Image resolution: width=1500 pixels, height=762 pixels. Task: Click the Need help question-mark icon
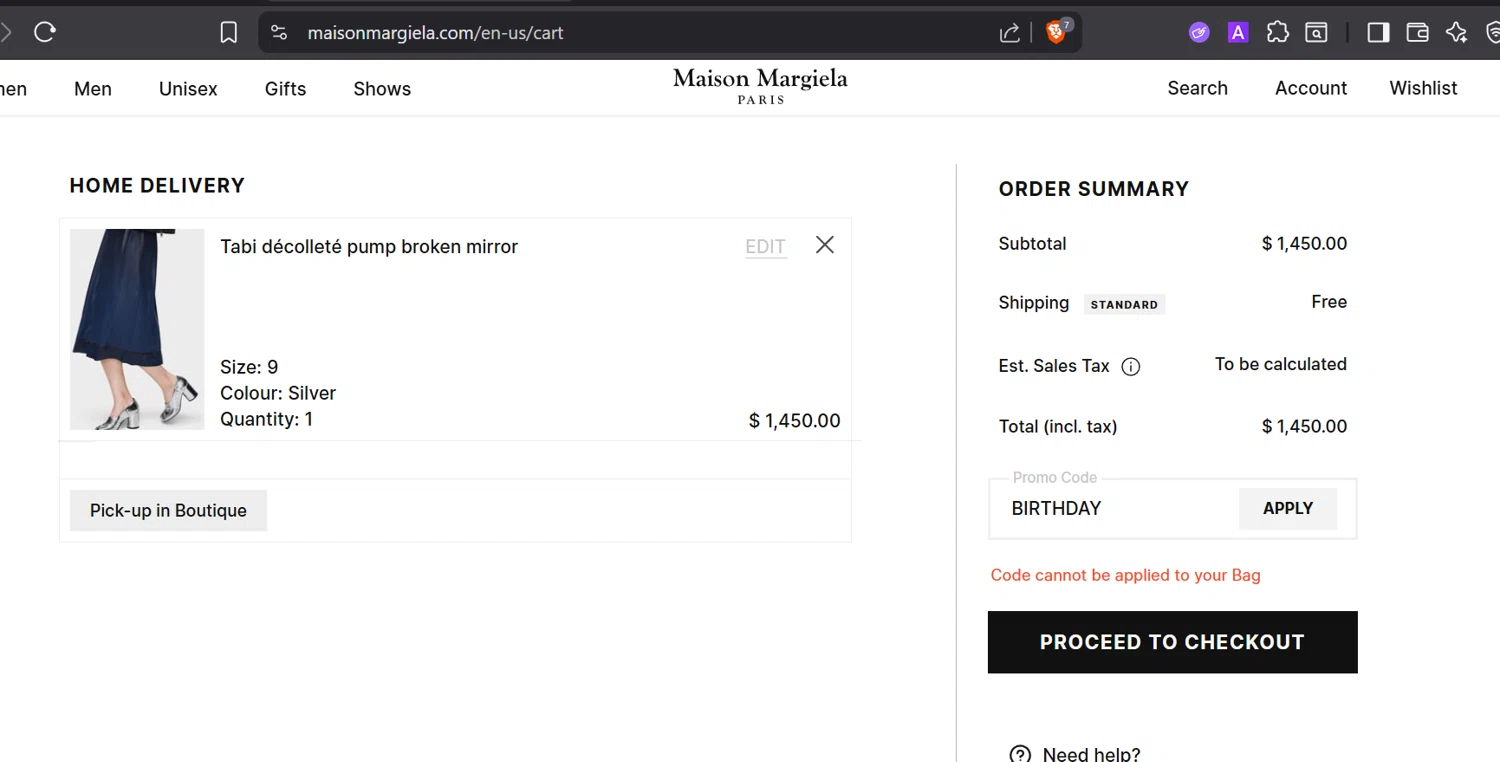click(x=1020, y=754)
